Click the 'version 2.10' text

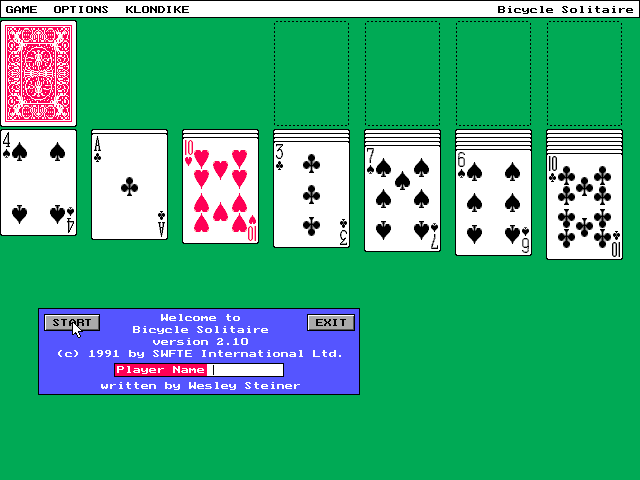(200, 342)
